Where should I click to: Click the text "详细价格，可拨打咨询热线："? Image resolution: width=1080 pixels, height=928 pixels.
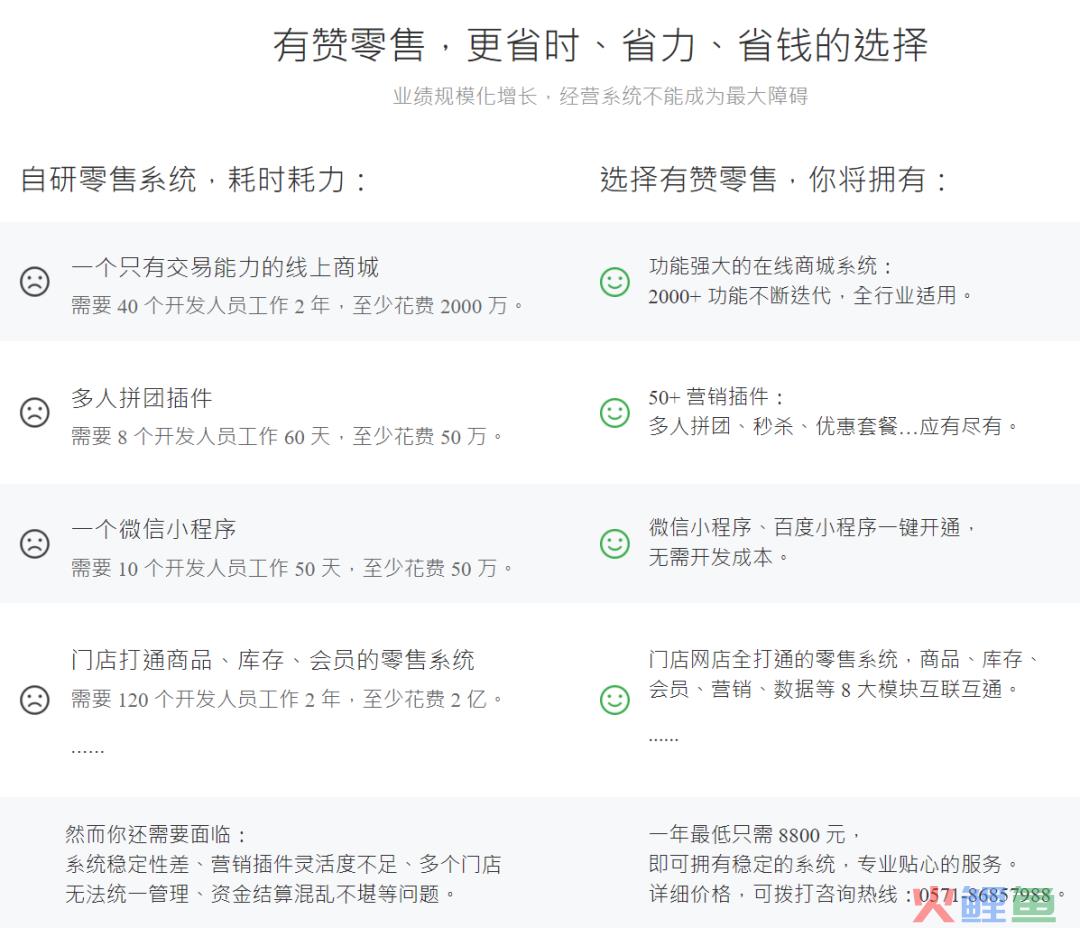tap(782, 894)
